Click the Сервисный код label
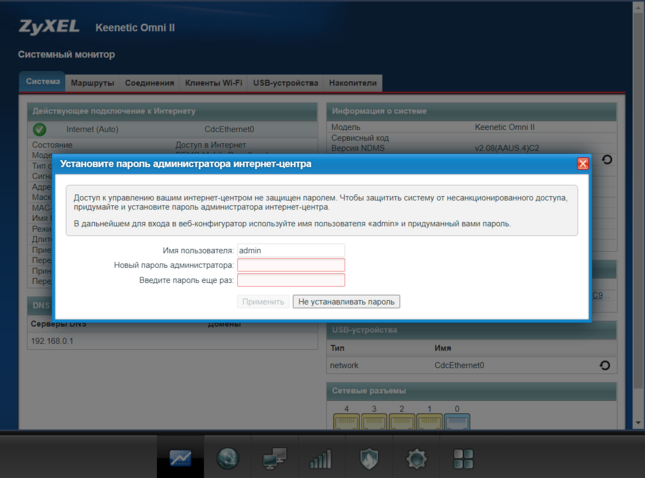Viewport: 645px width, 478px height. click(360, 138)
